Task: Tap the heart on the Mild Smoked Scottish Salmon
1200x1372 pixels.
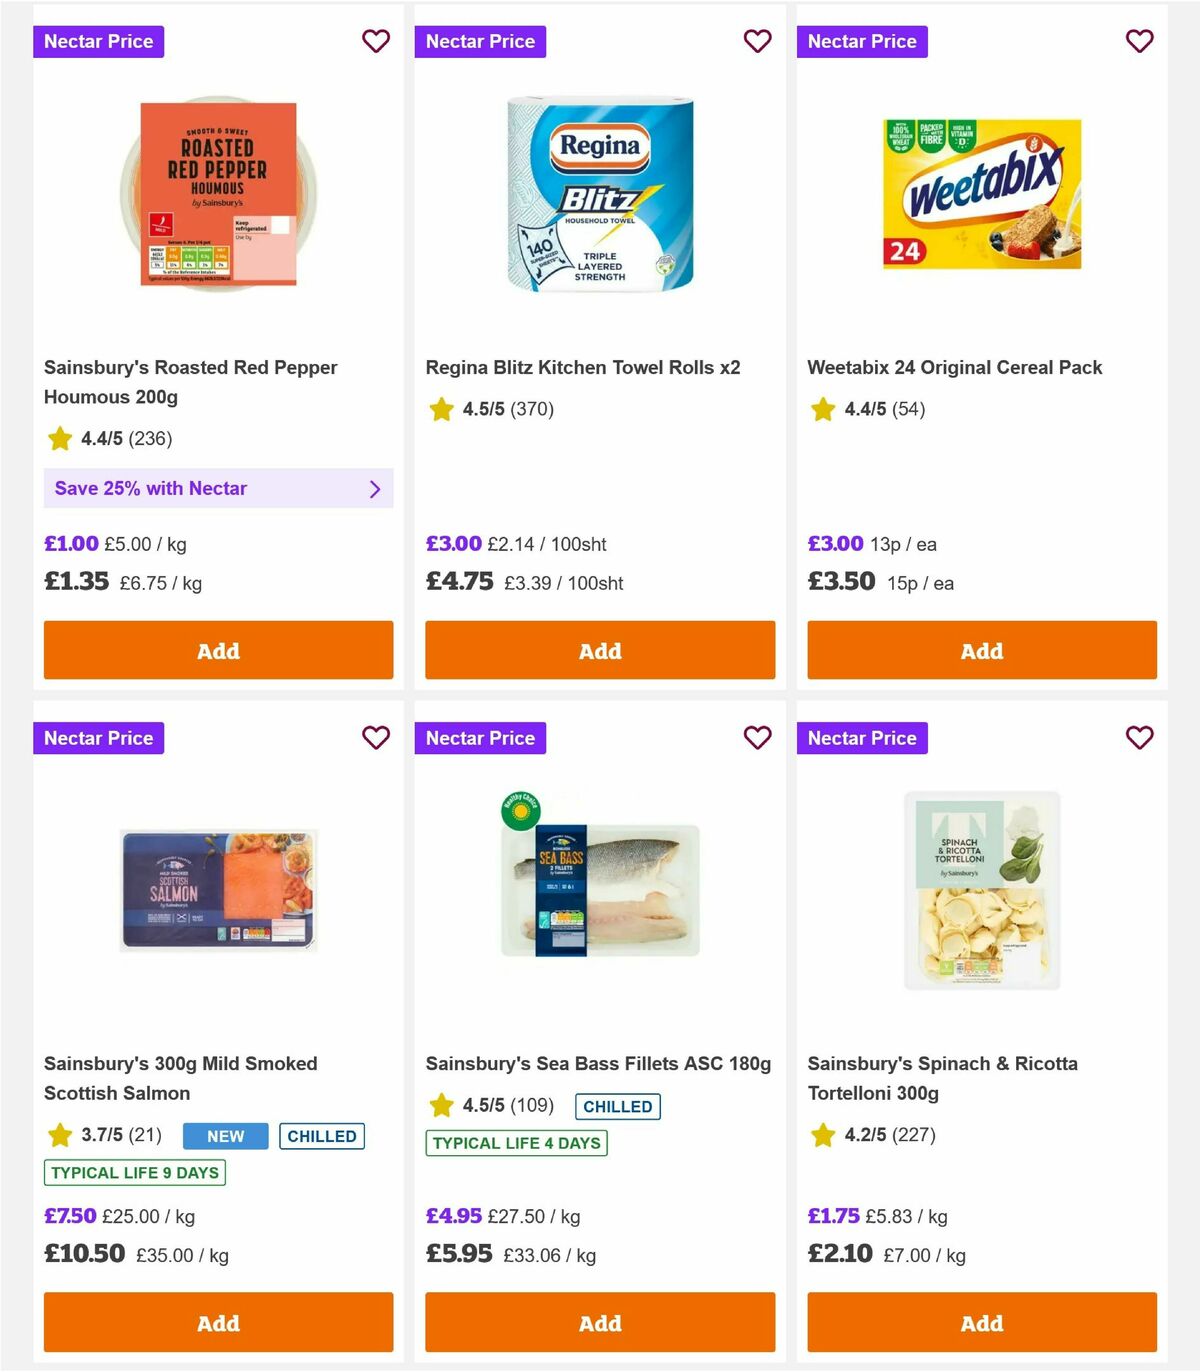Action: pos(376,738)
